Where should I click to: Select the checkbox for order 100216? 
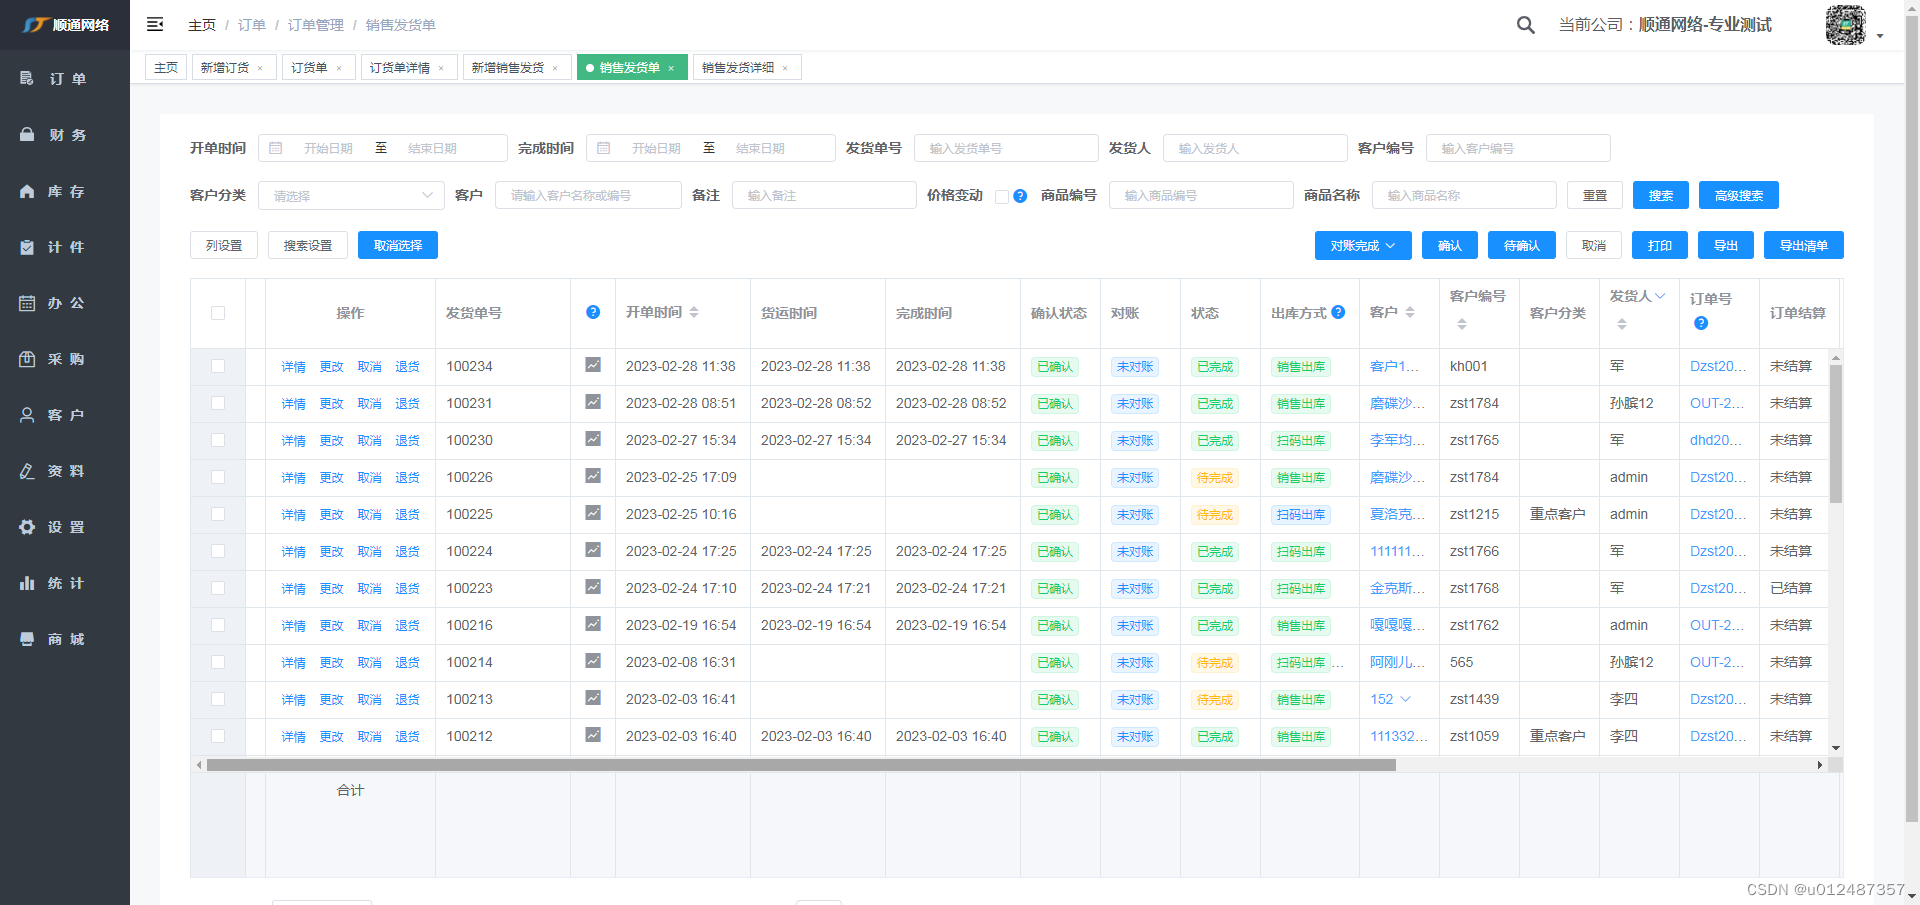(x=218, y=625)
